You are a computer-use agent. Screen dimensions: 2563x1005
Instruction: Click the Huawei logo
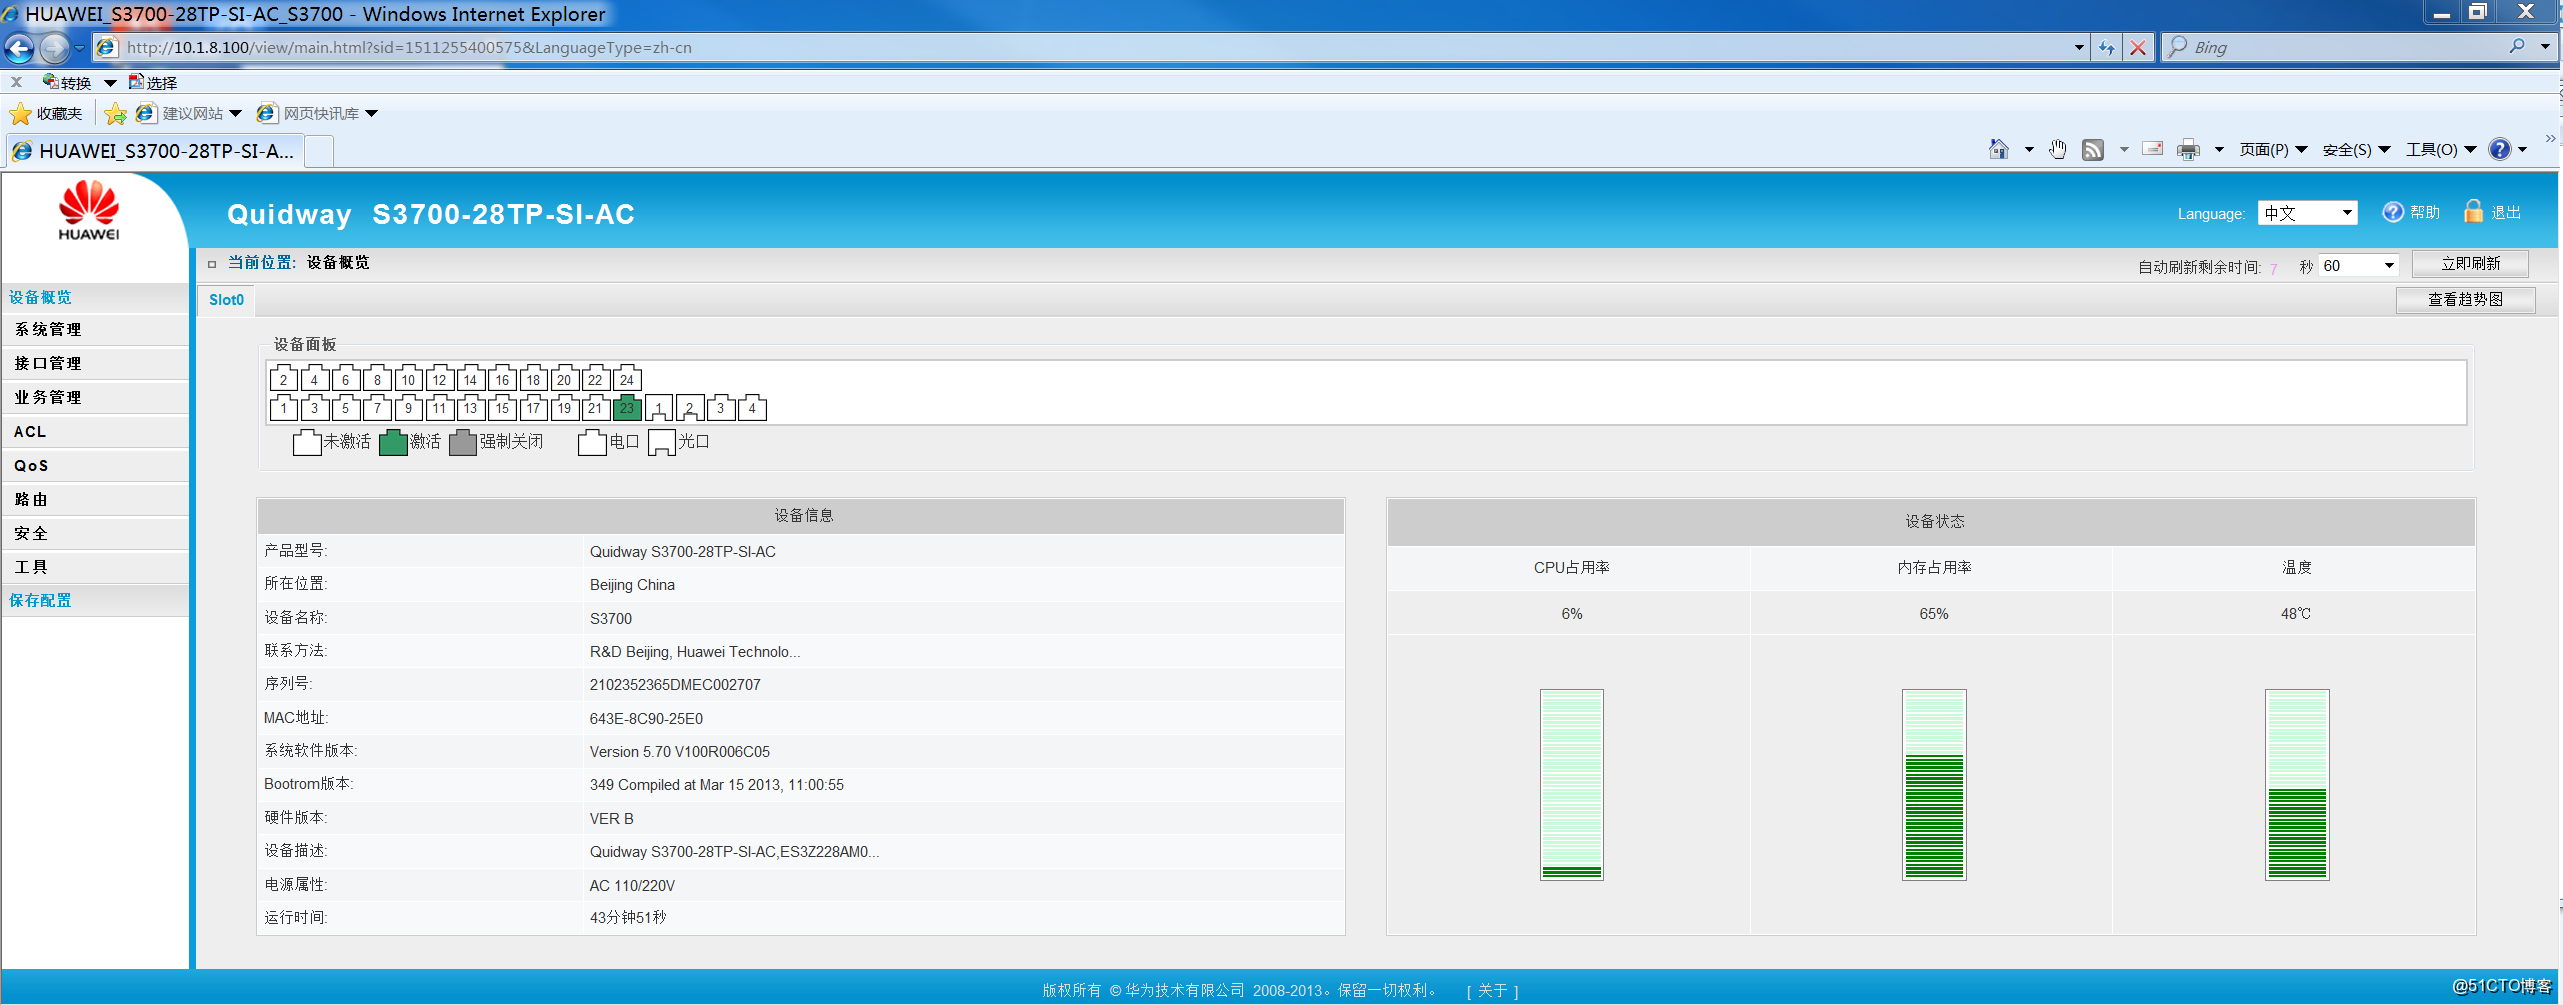click(x=89, y=210)
